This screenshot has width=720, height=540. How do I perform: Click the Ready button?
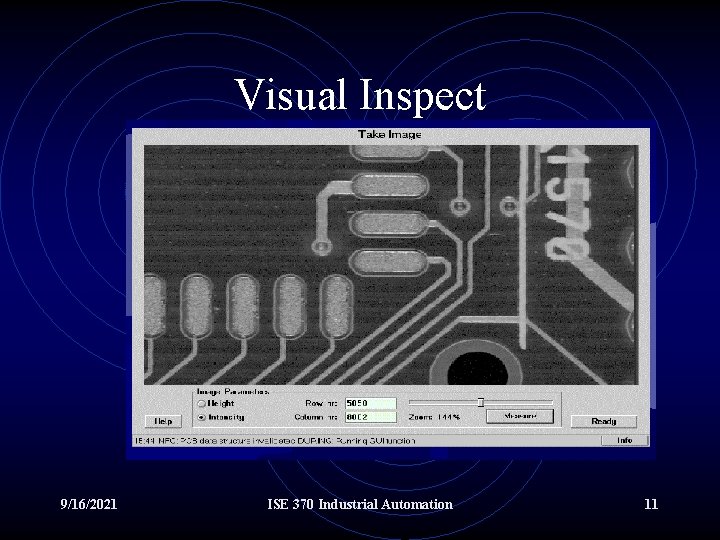[603, 421]
